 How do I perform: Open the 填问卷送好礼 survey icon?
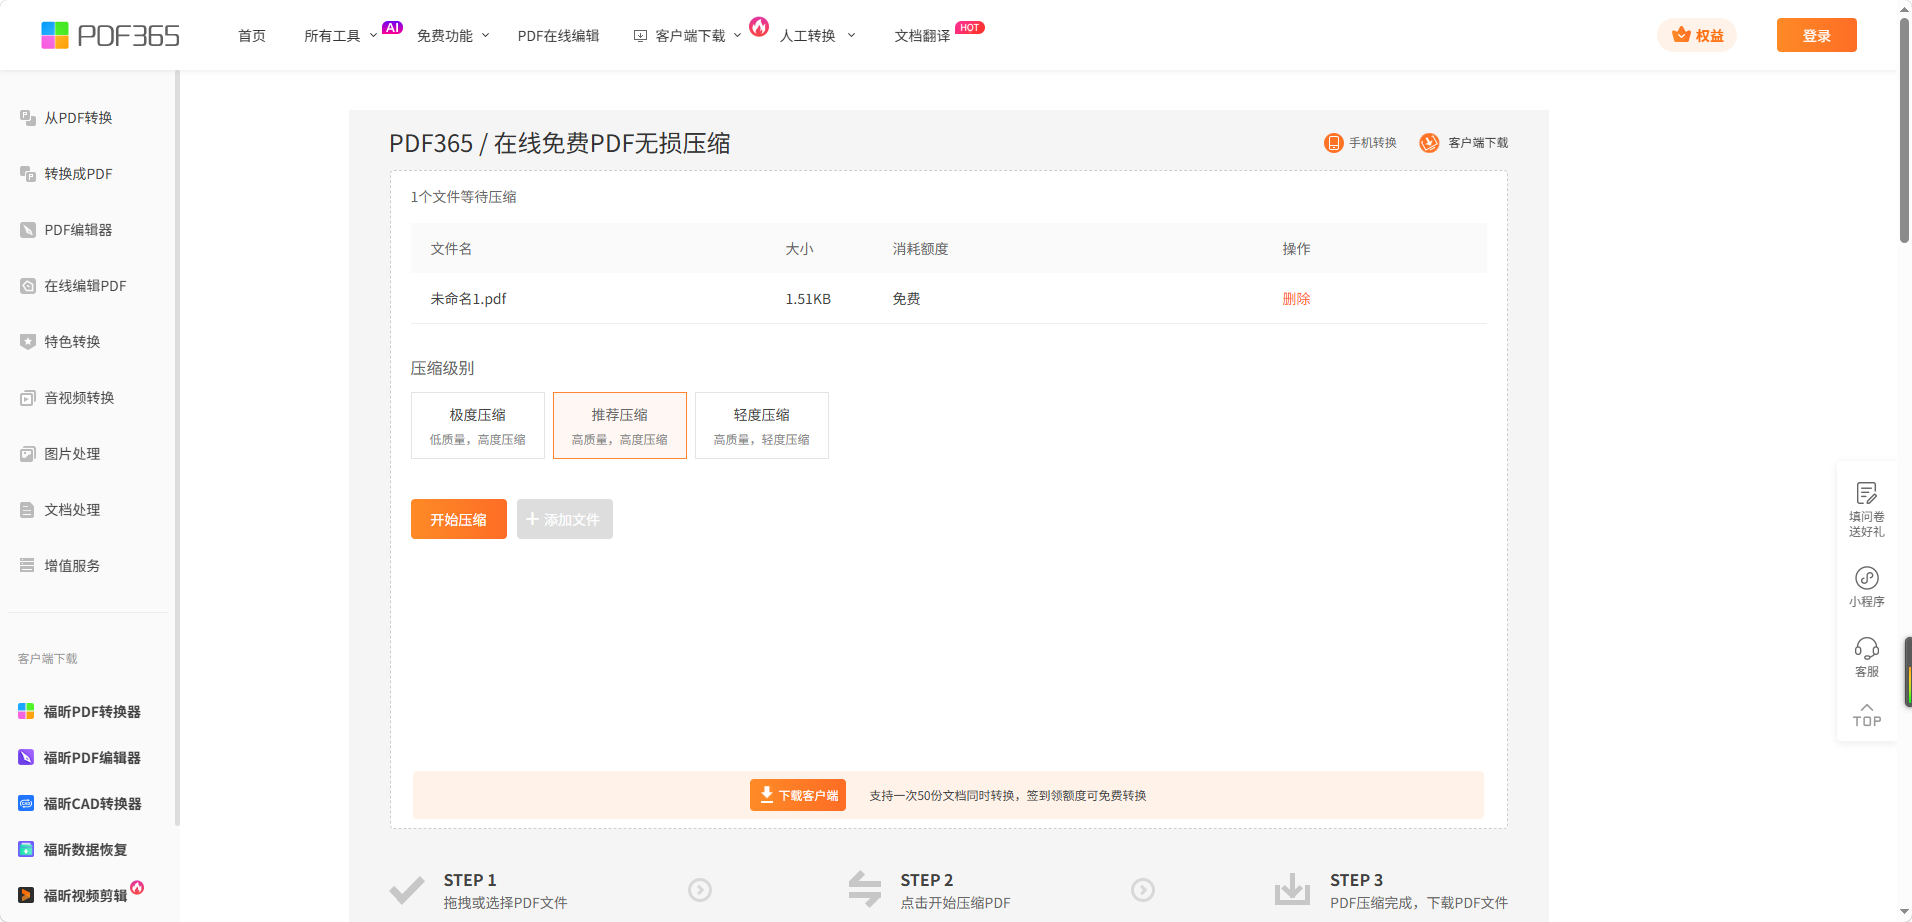pos(1866,493)
